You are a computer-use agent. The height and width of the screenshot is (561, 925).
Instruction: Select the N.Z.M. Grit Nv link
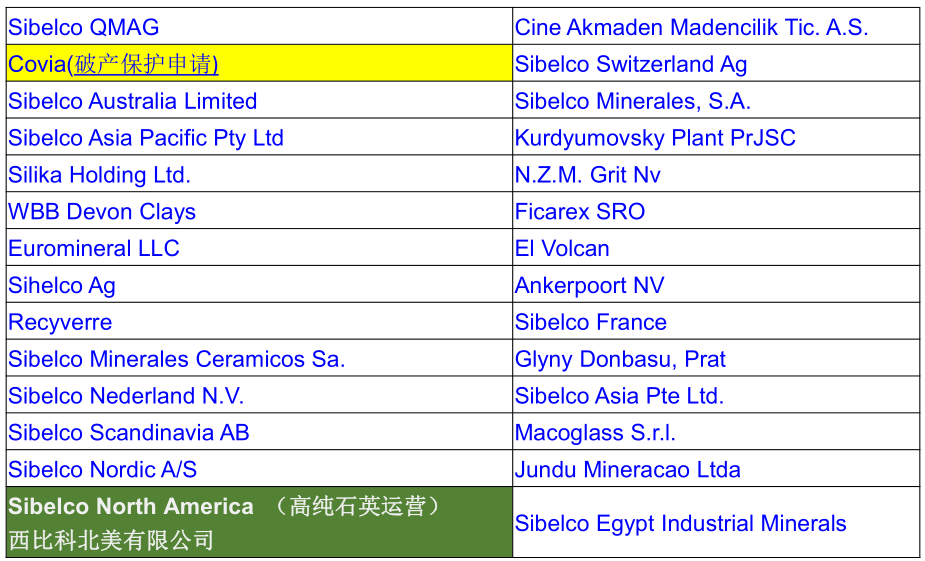(588, 175)
